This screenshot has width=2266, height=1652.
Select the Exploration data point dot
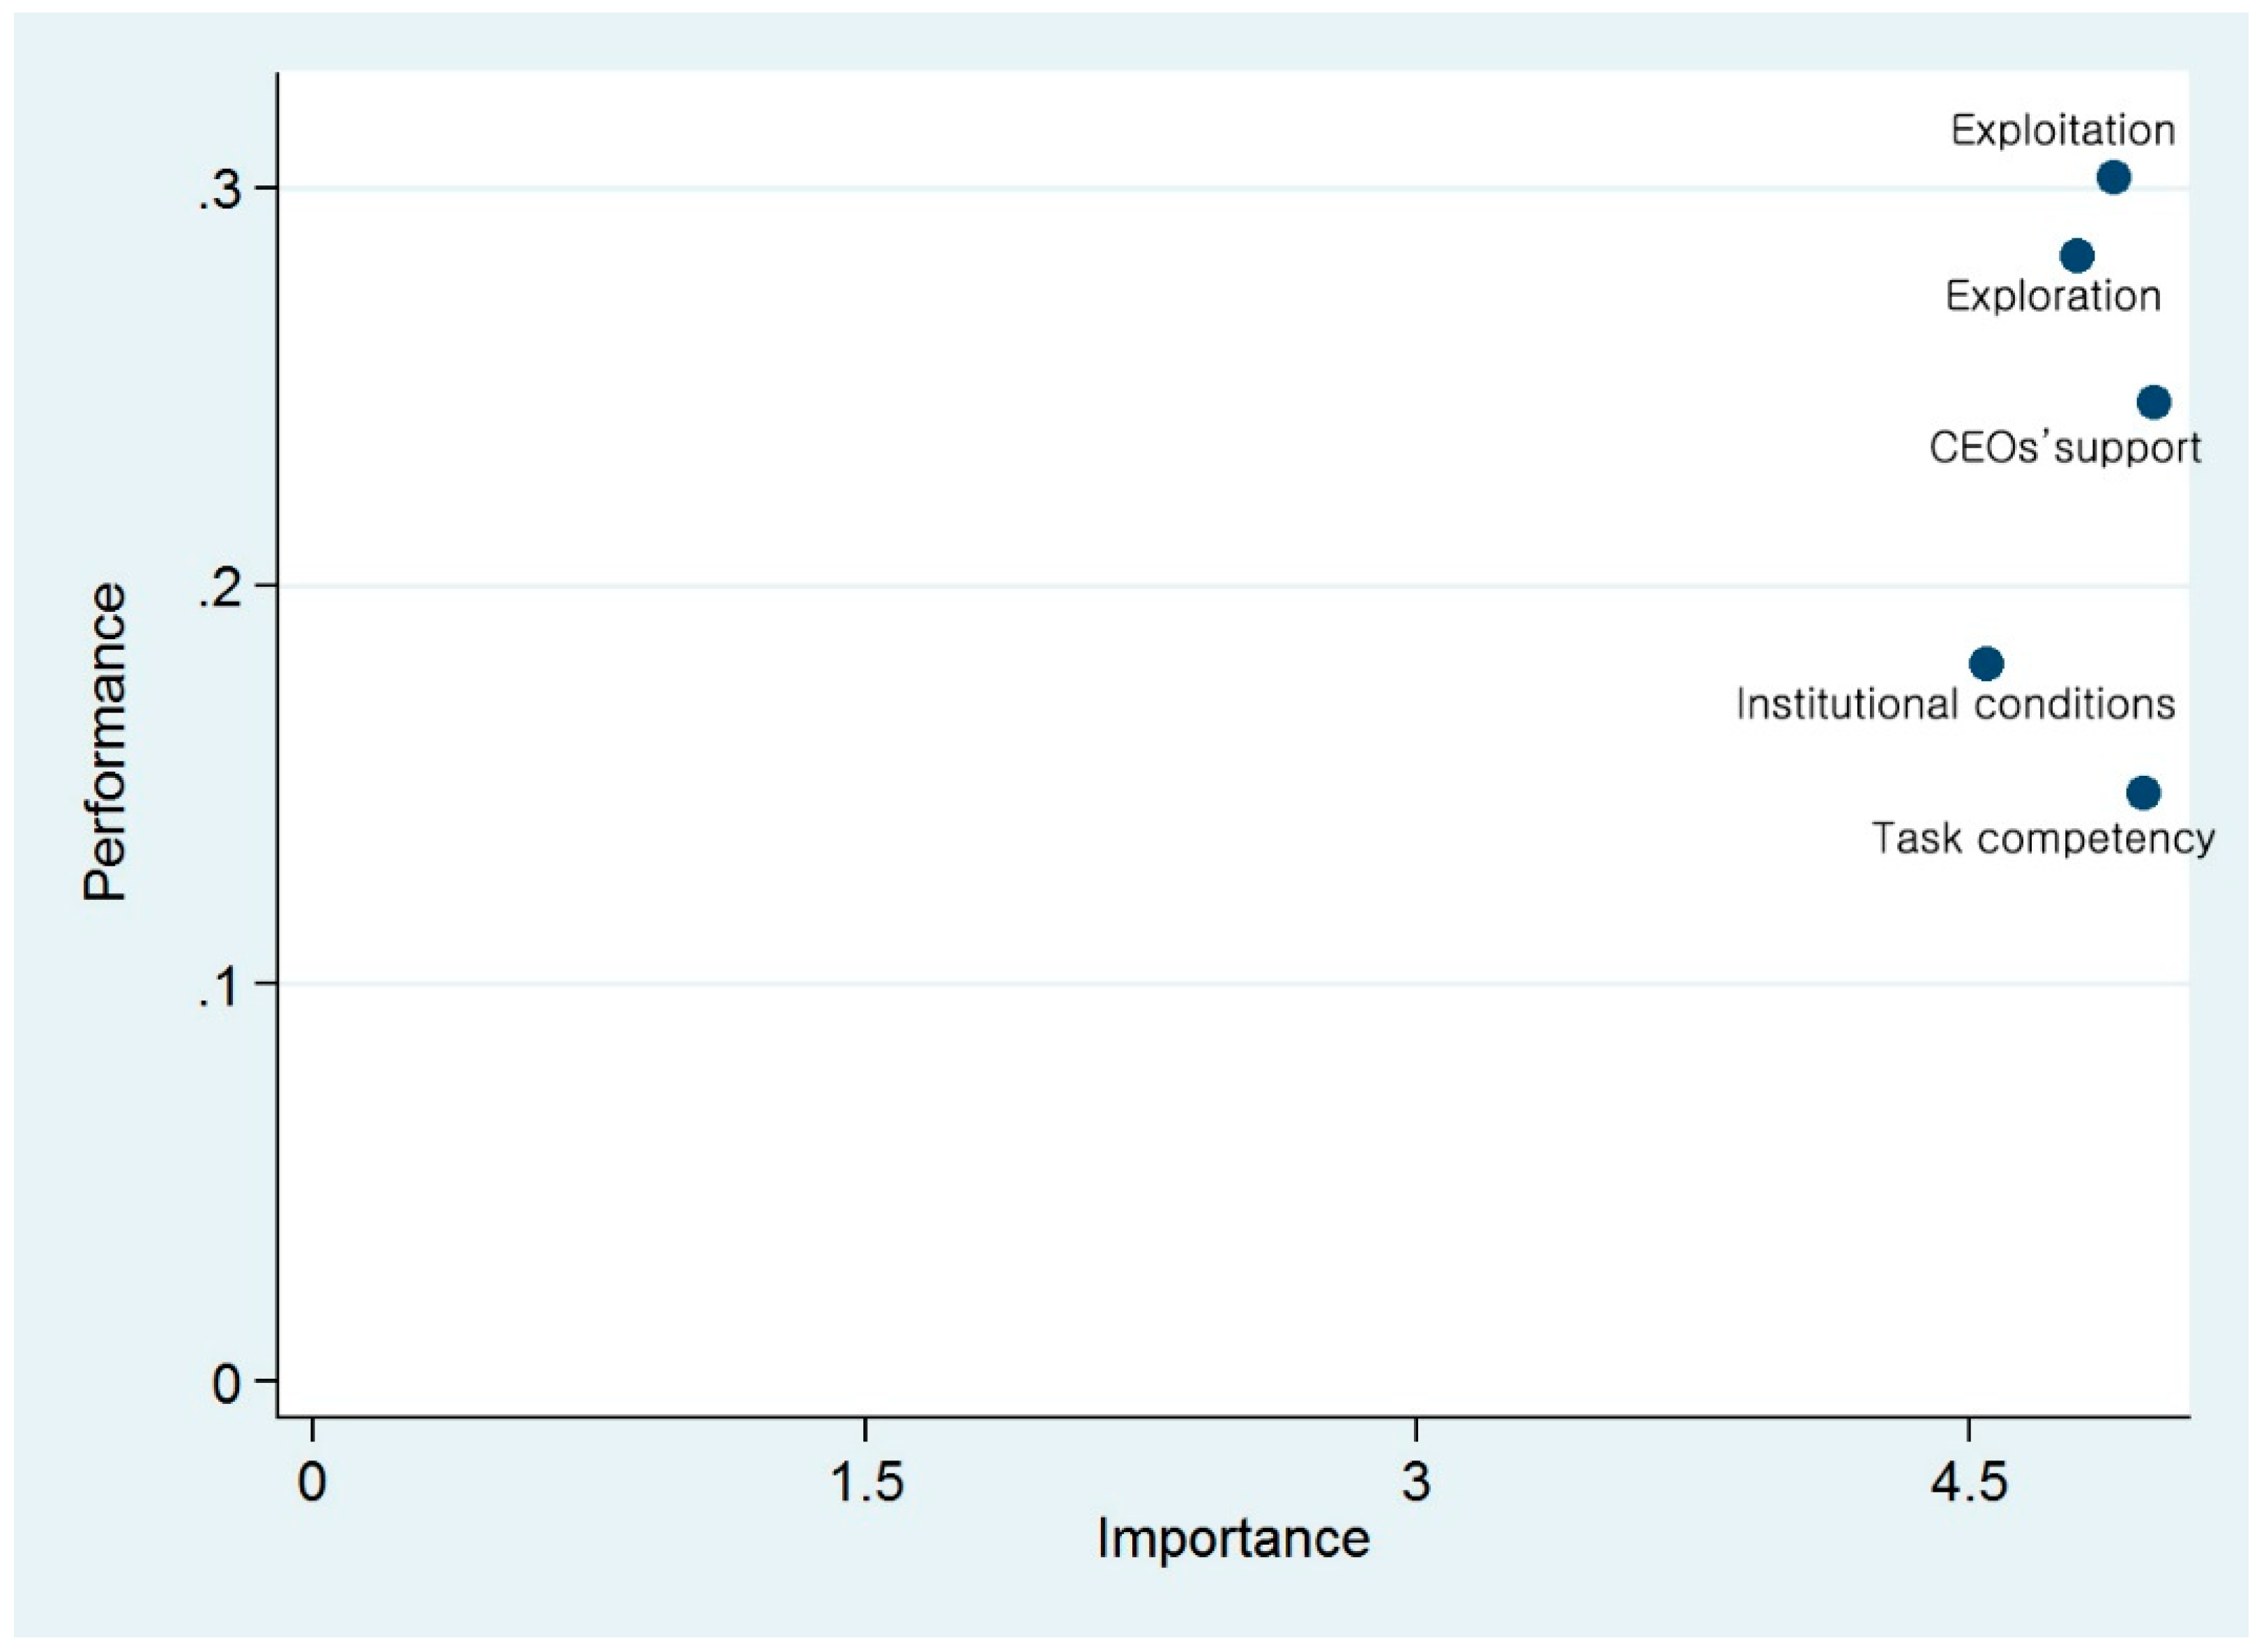click(2077, 256)
